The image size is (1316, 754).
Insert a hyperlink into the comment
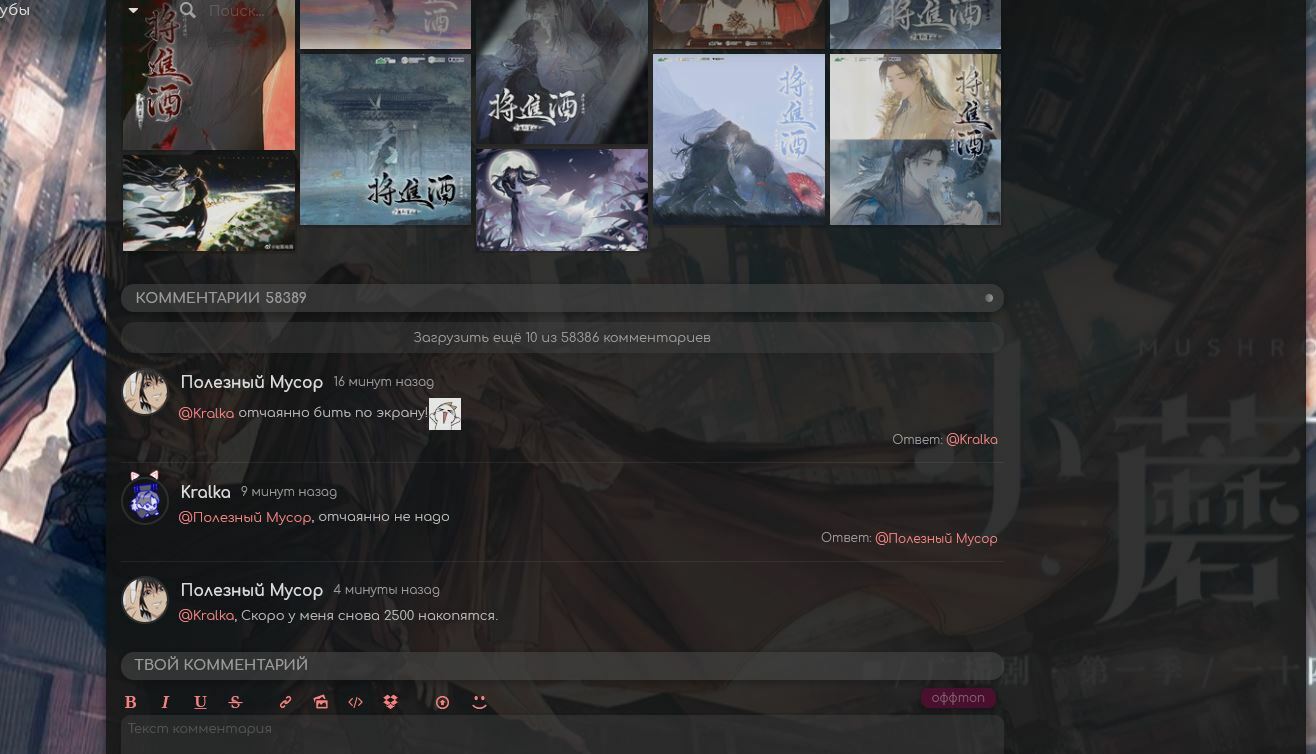tap(285, 702)
